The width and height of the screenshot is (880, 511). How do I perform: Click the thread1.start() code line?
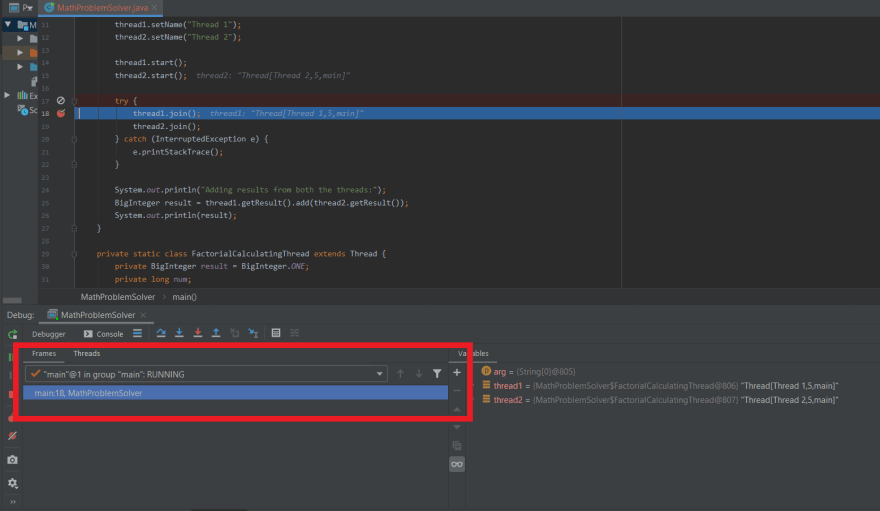(x=151, y=63)
